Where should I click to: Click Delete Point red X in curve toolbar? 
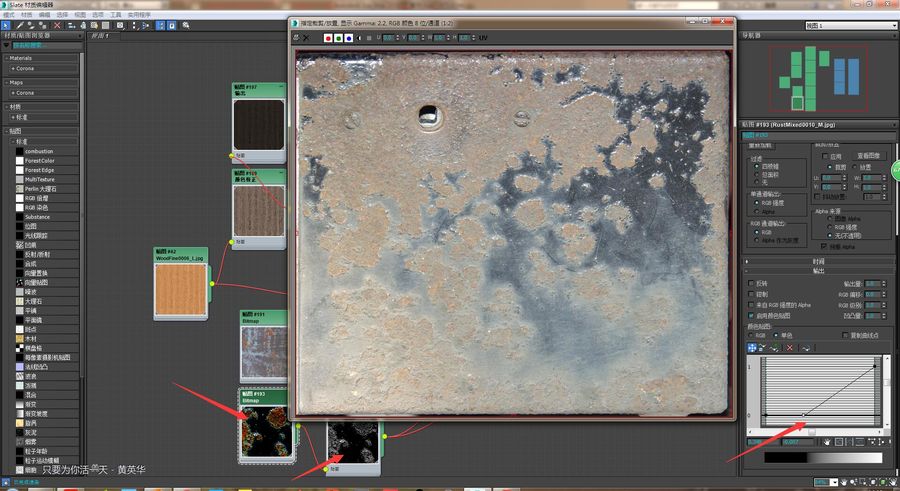click(789, 347)
